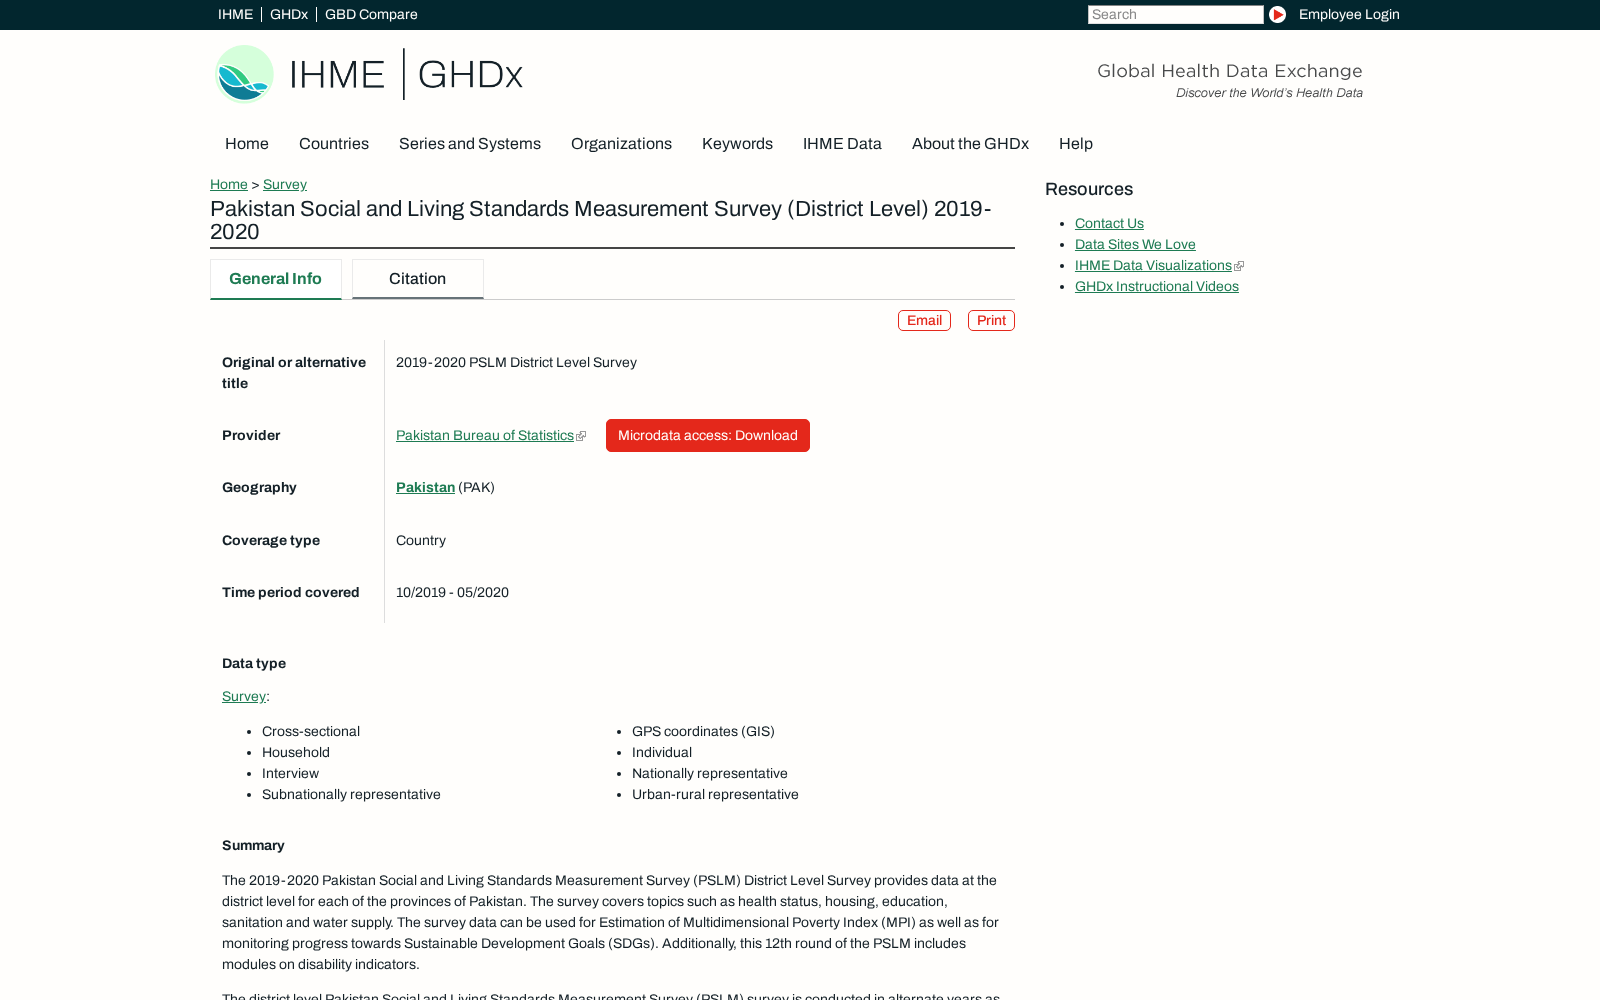Open IHME Data navigation item

pyautogui.click(x=842, y=144)
